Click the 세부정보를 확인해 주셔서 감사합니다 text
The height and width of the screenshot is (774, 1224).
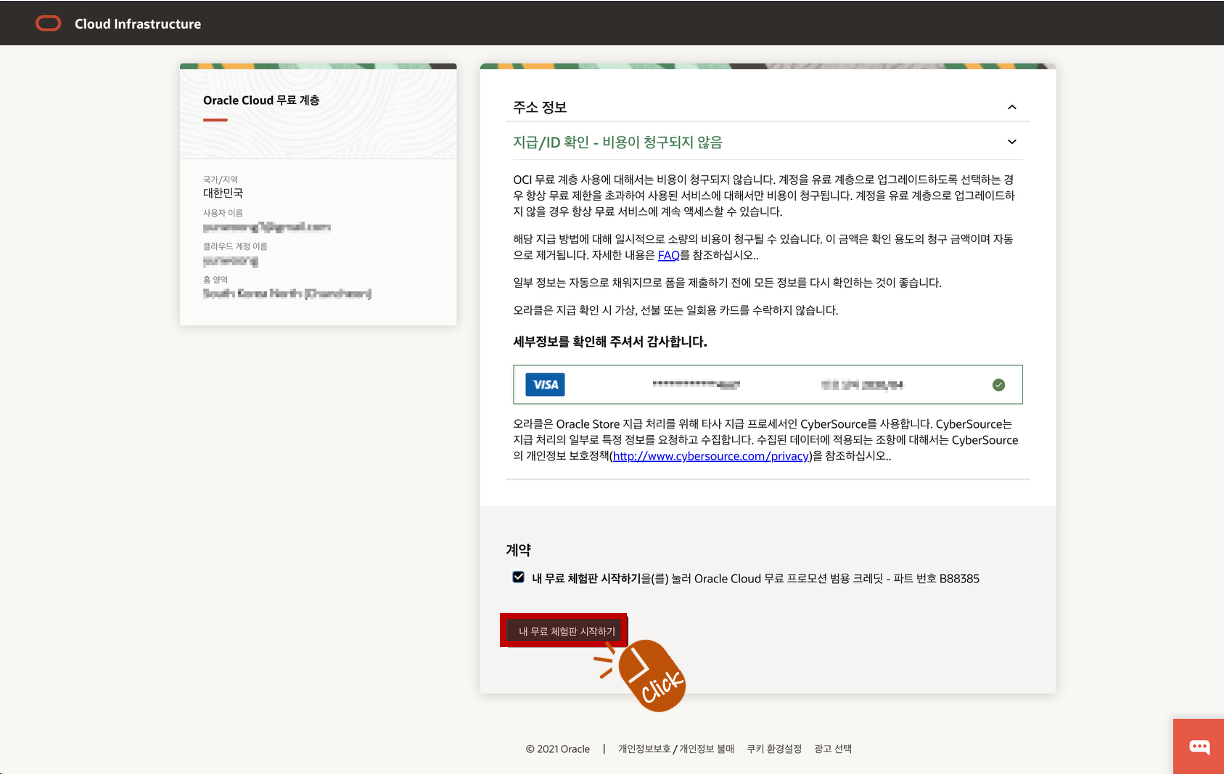[610, 341]
